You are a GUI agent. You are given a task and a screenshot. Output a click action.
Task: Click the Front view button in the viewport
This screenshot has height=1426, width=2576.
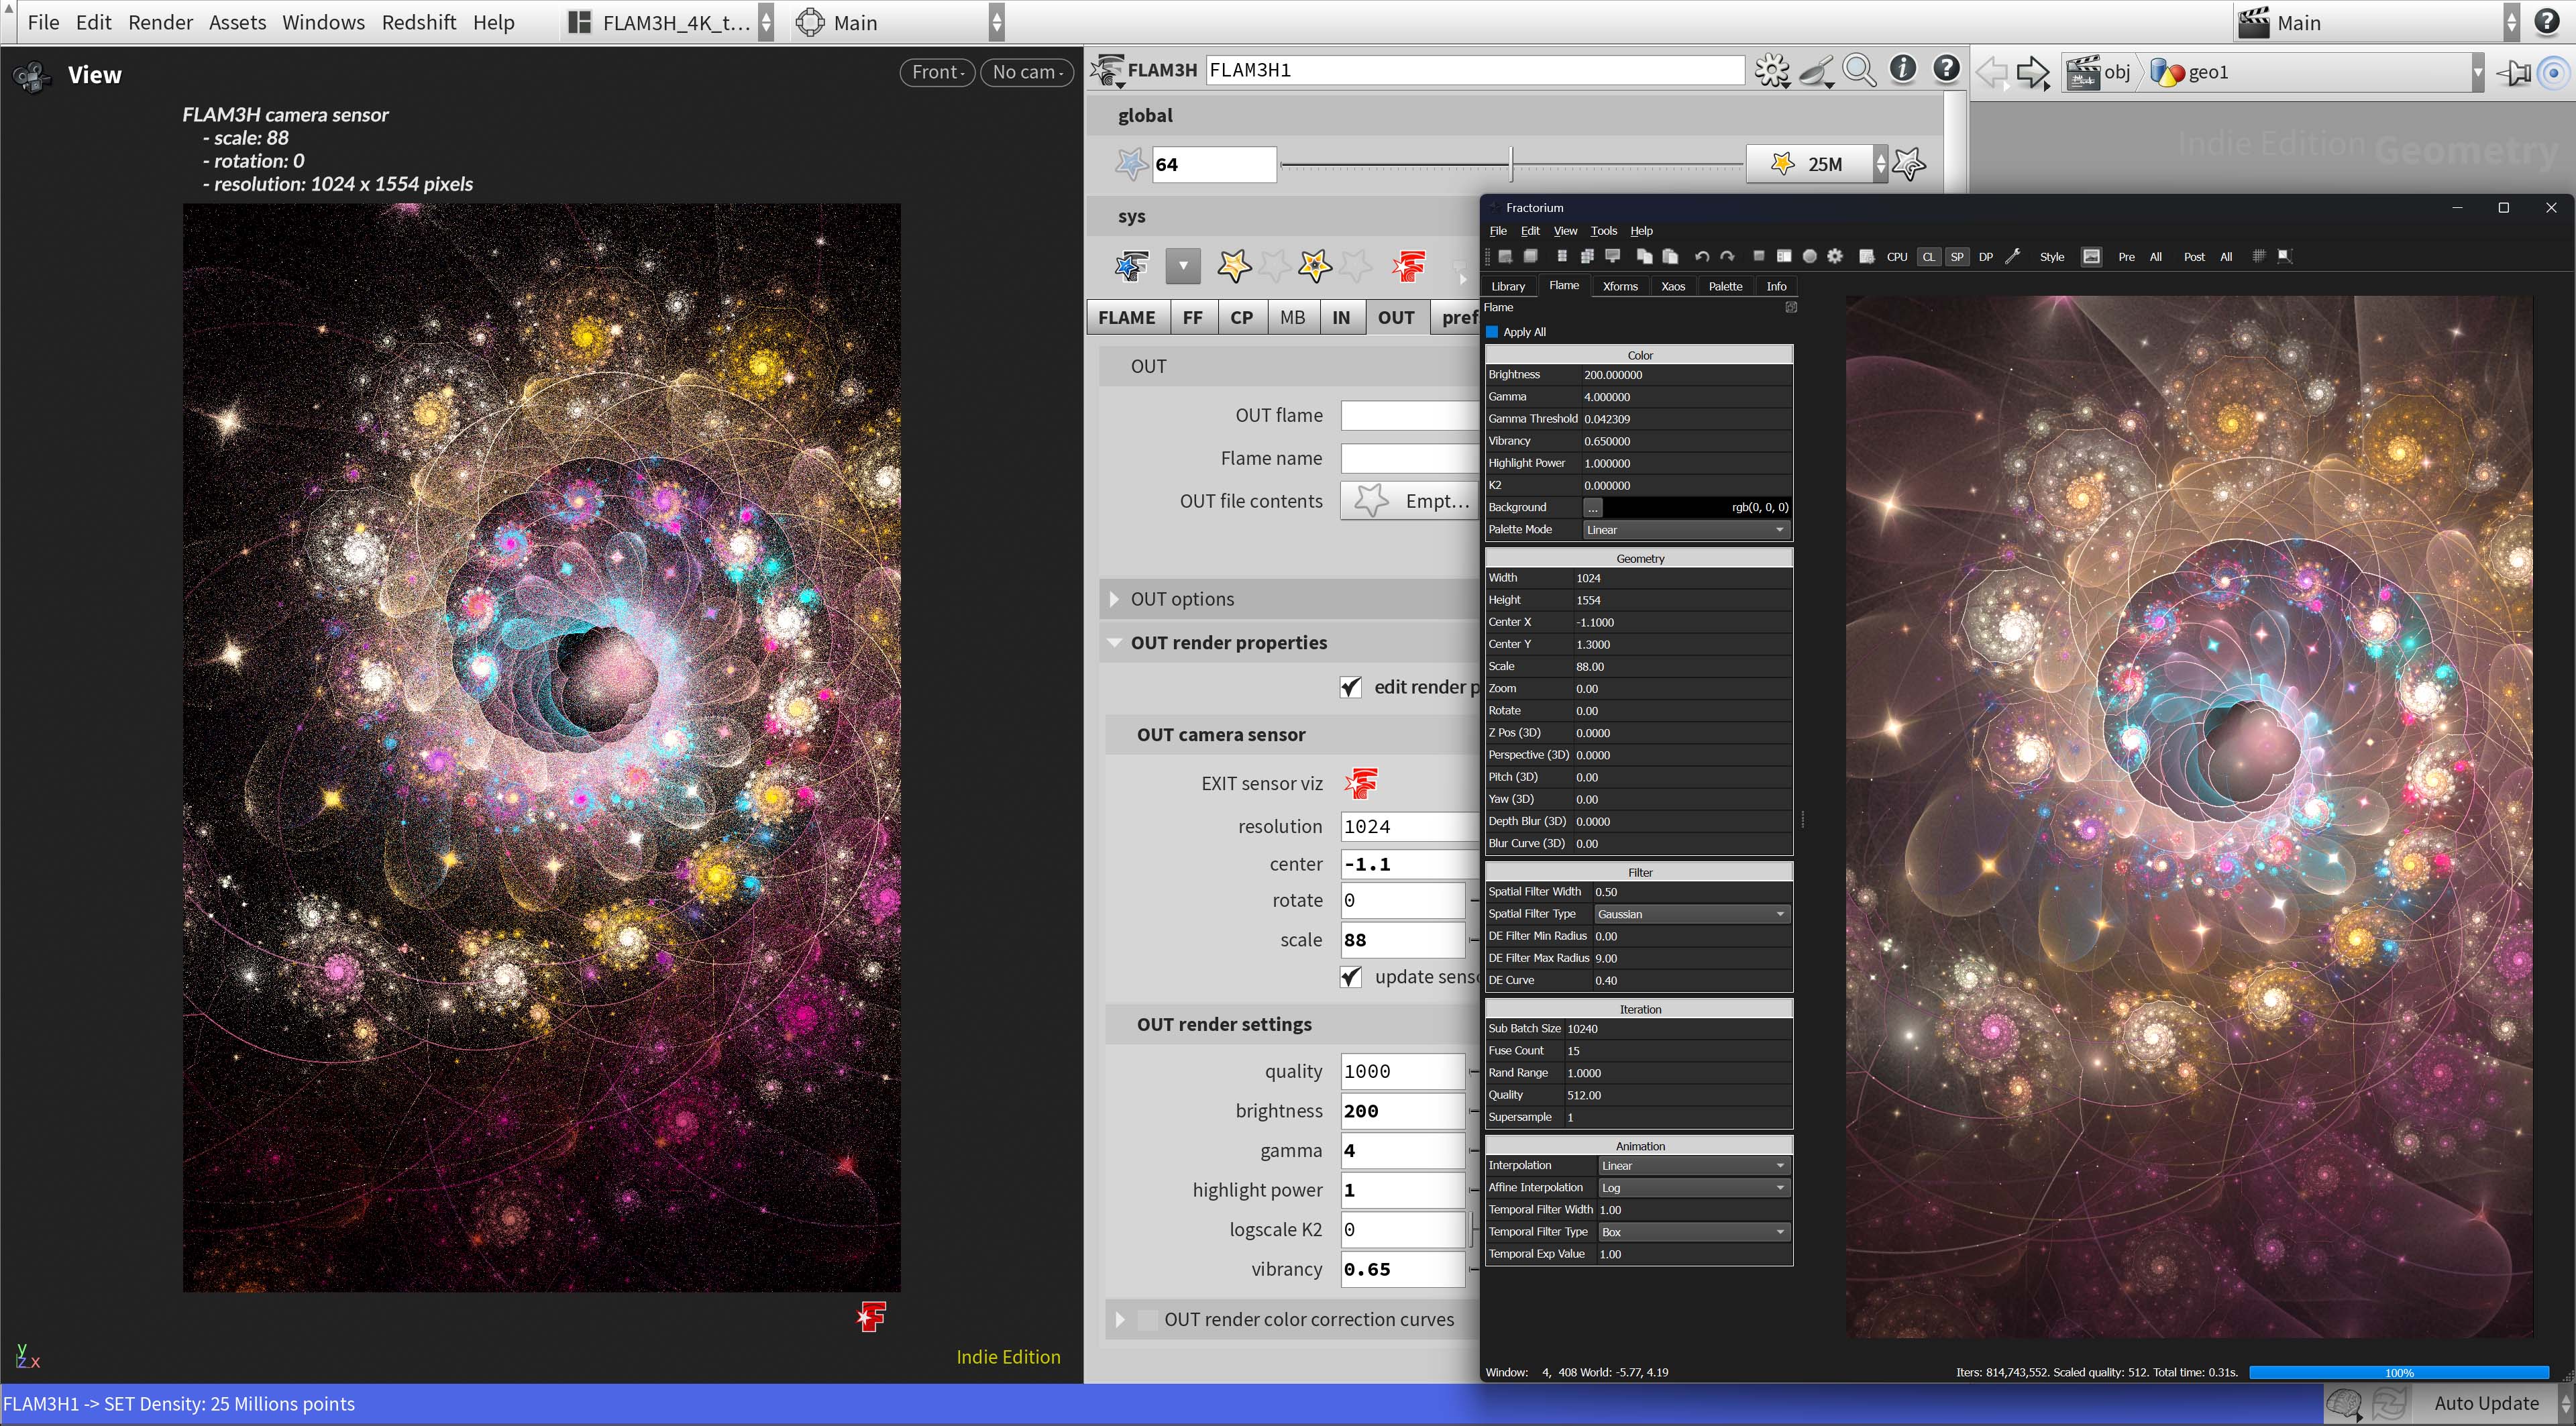936,72
